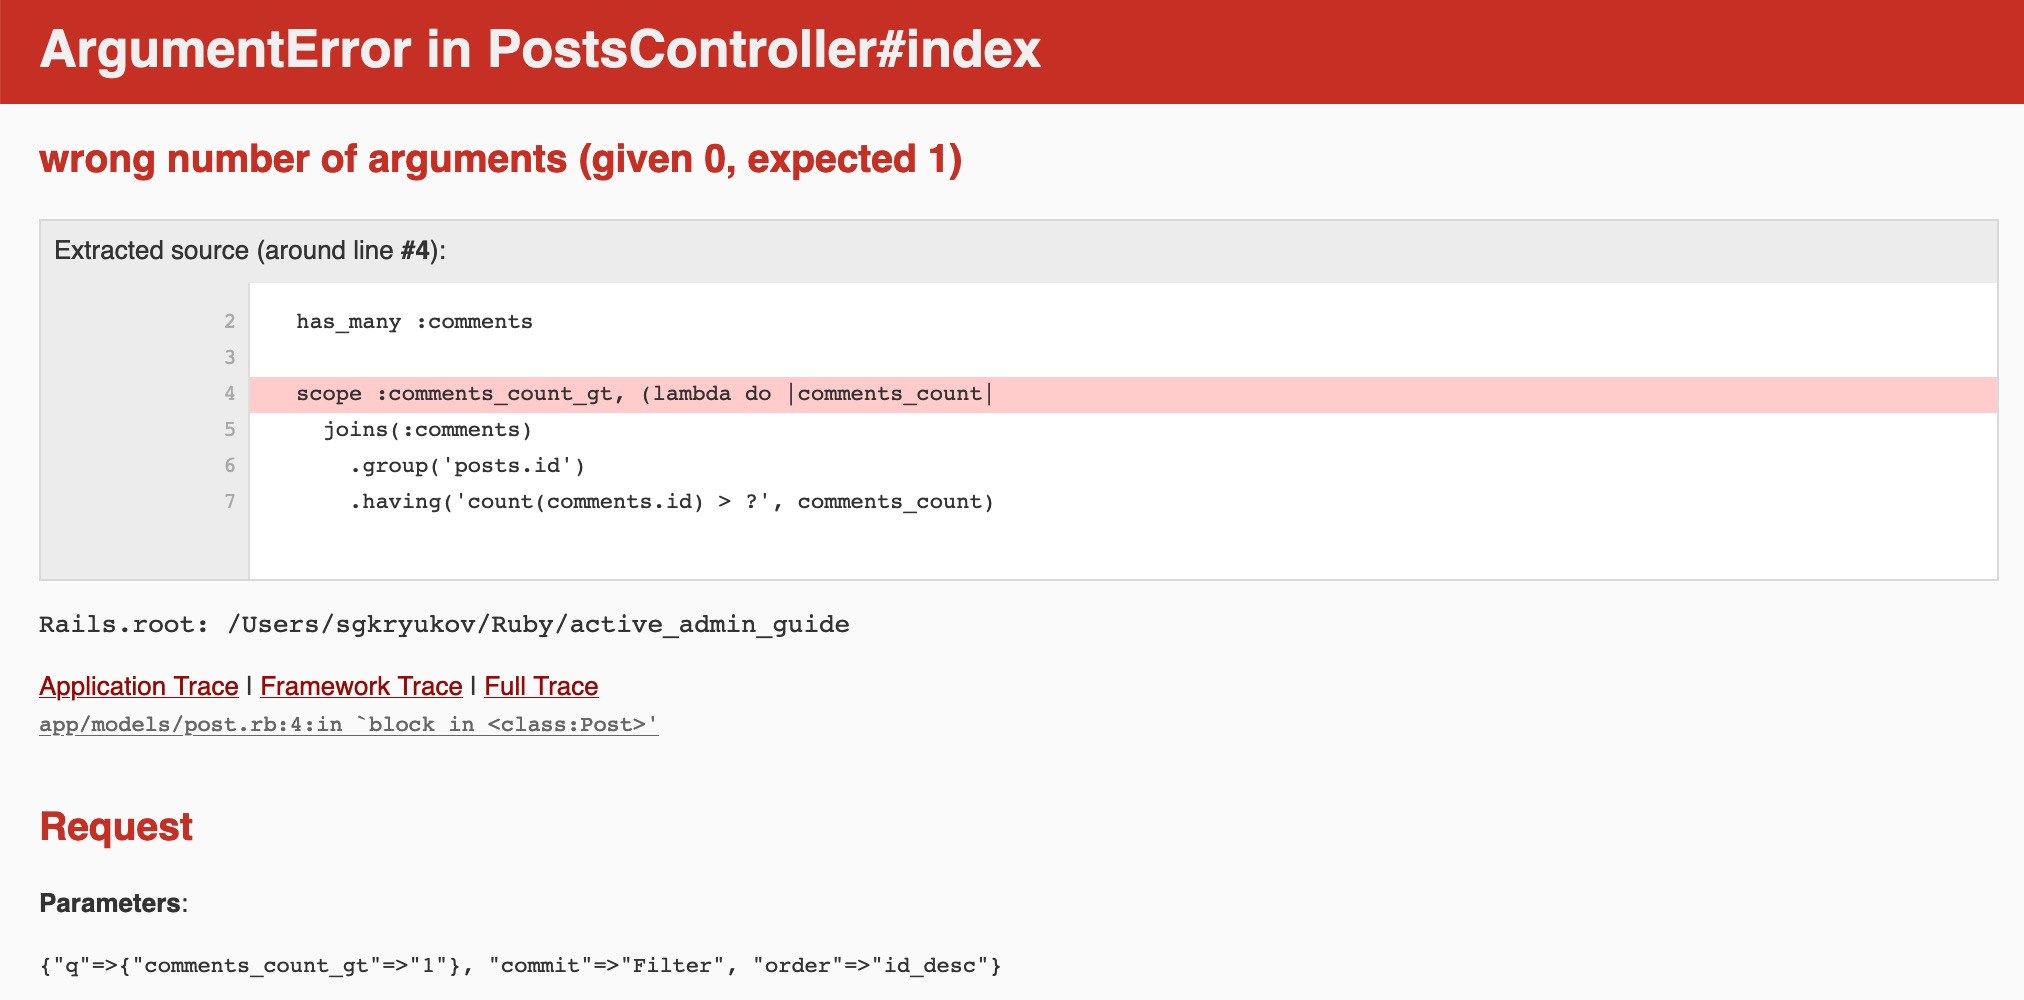The image size is (2024, 1000).
Task: Click the Extracted source header bar
Action: 1019,251
